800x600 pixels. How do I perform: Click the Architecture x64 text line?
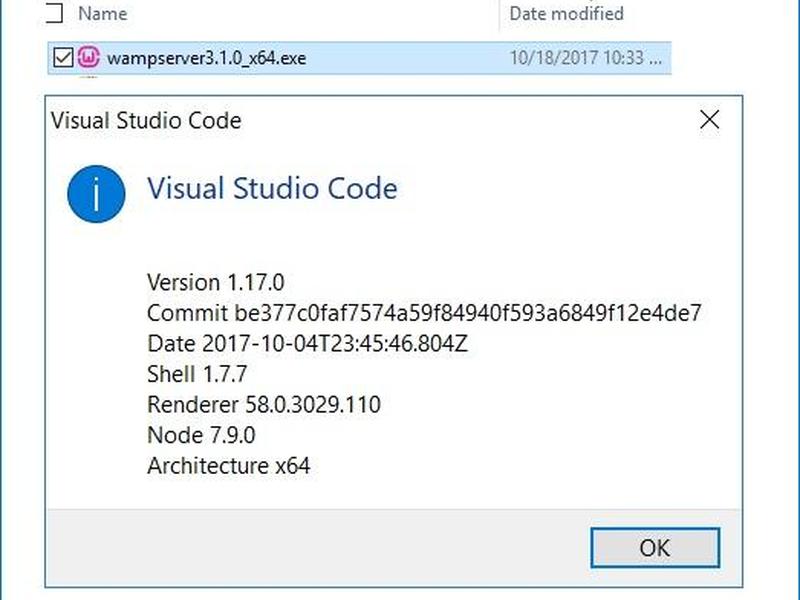click(229, 466)
